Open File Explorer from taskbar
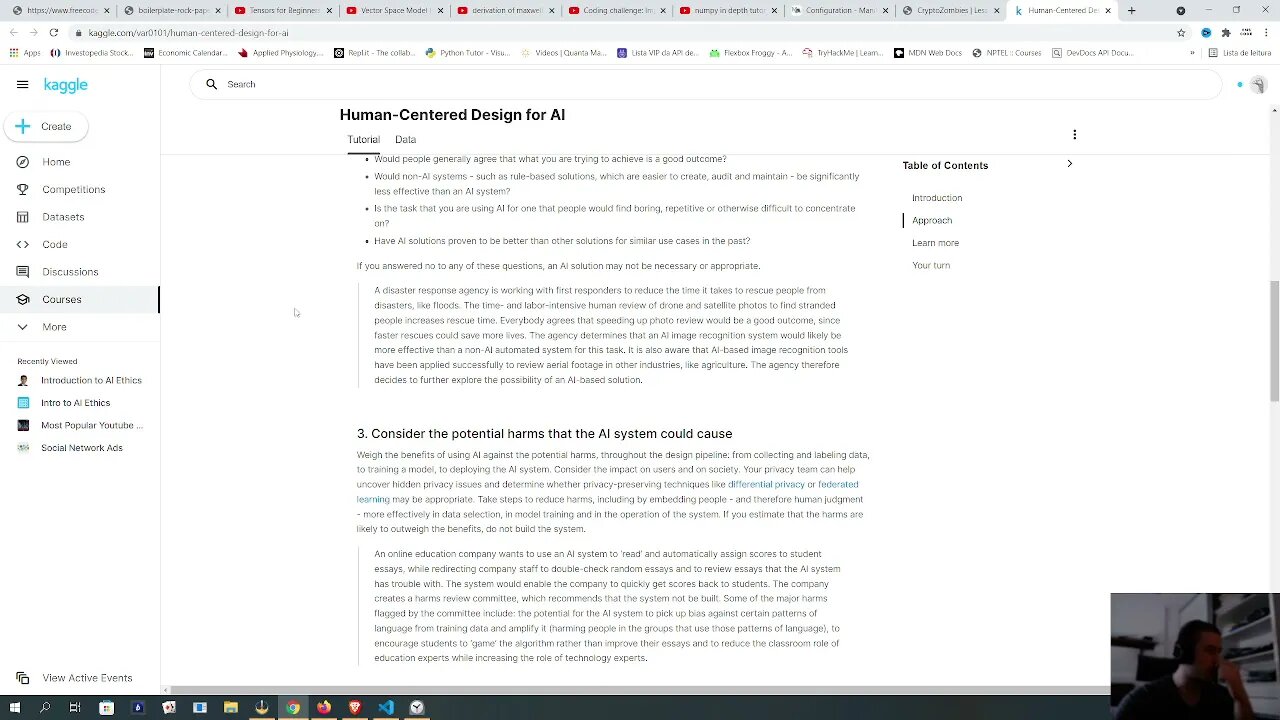The image size is (1280, 720). pyautogui.click(x=230, y=708)
